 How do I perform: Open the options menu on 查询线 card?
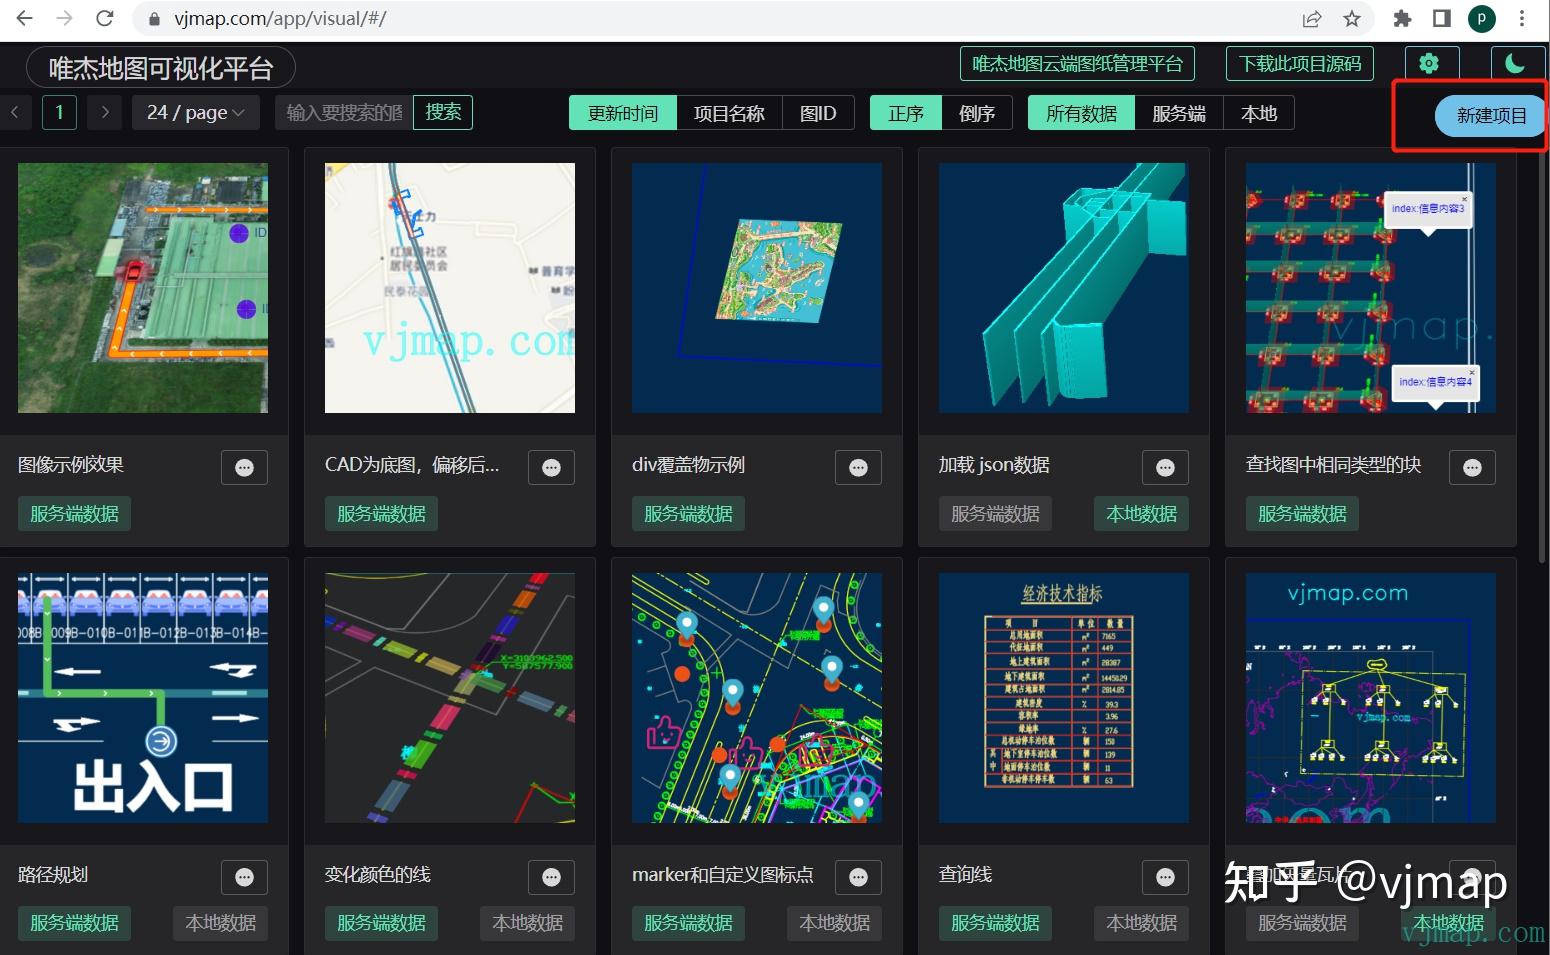1165,876
